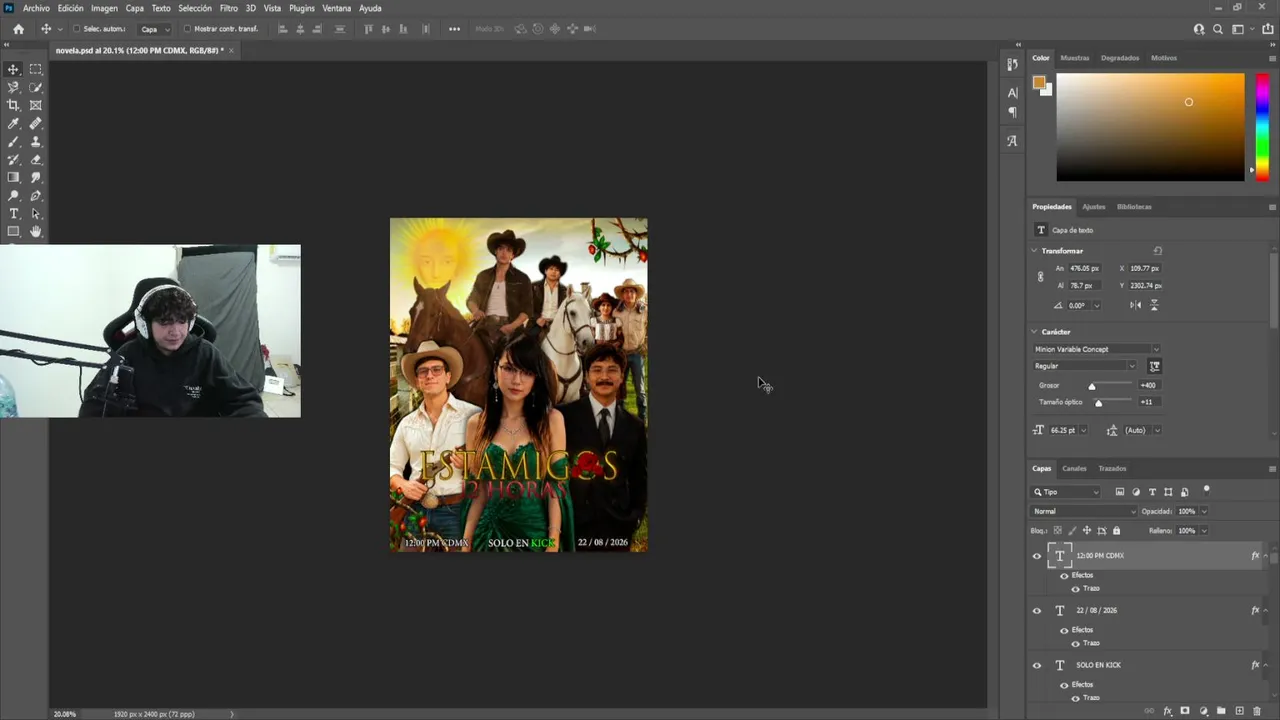Screen dimensions: 1280x720
Task: Adjust the Tamaño óptico slider handle
Action: click(1098, 403)
